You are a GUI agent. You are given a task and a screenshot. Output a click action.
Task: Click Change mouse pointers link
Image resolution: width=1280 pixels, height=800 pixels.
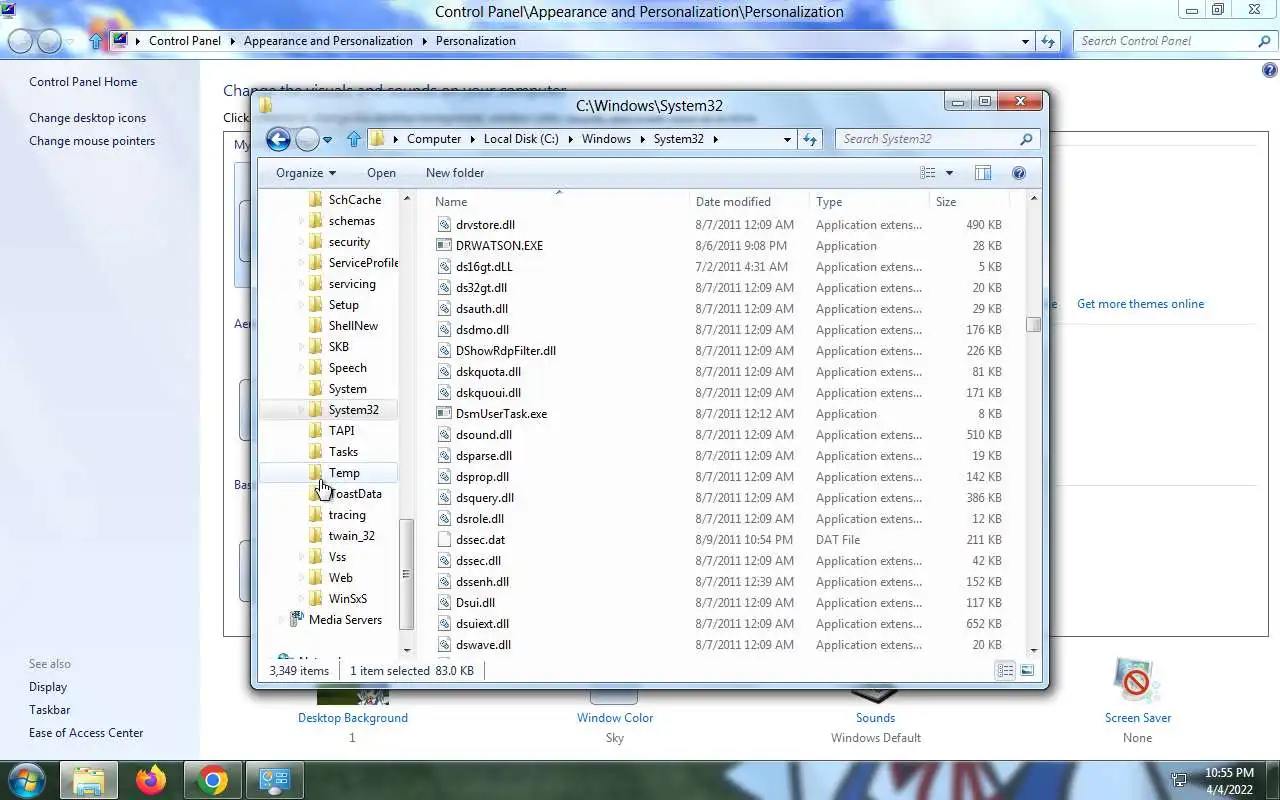92,141
